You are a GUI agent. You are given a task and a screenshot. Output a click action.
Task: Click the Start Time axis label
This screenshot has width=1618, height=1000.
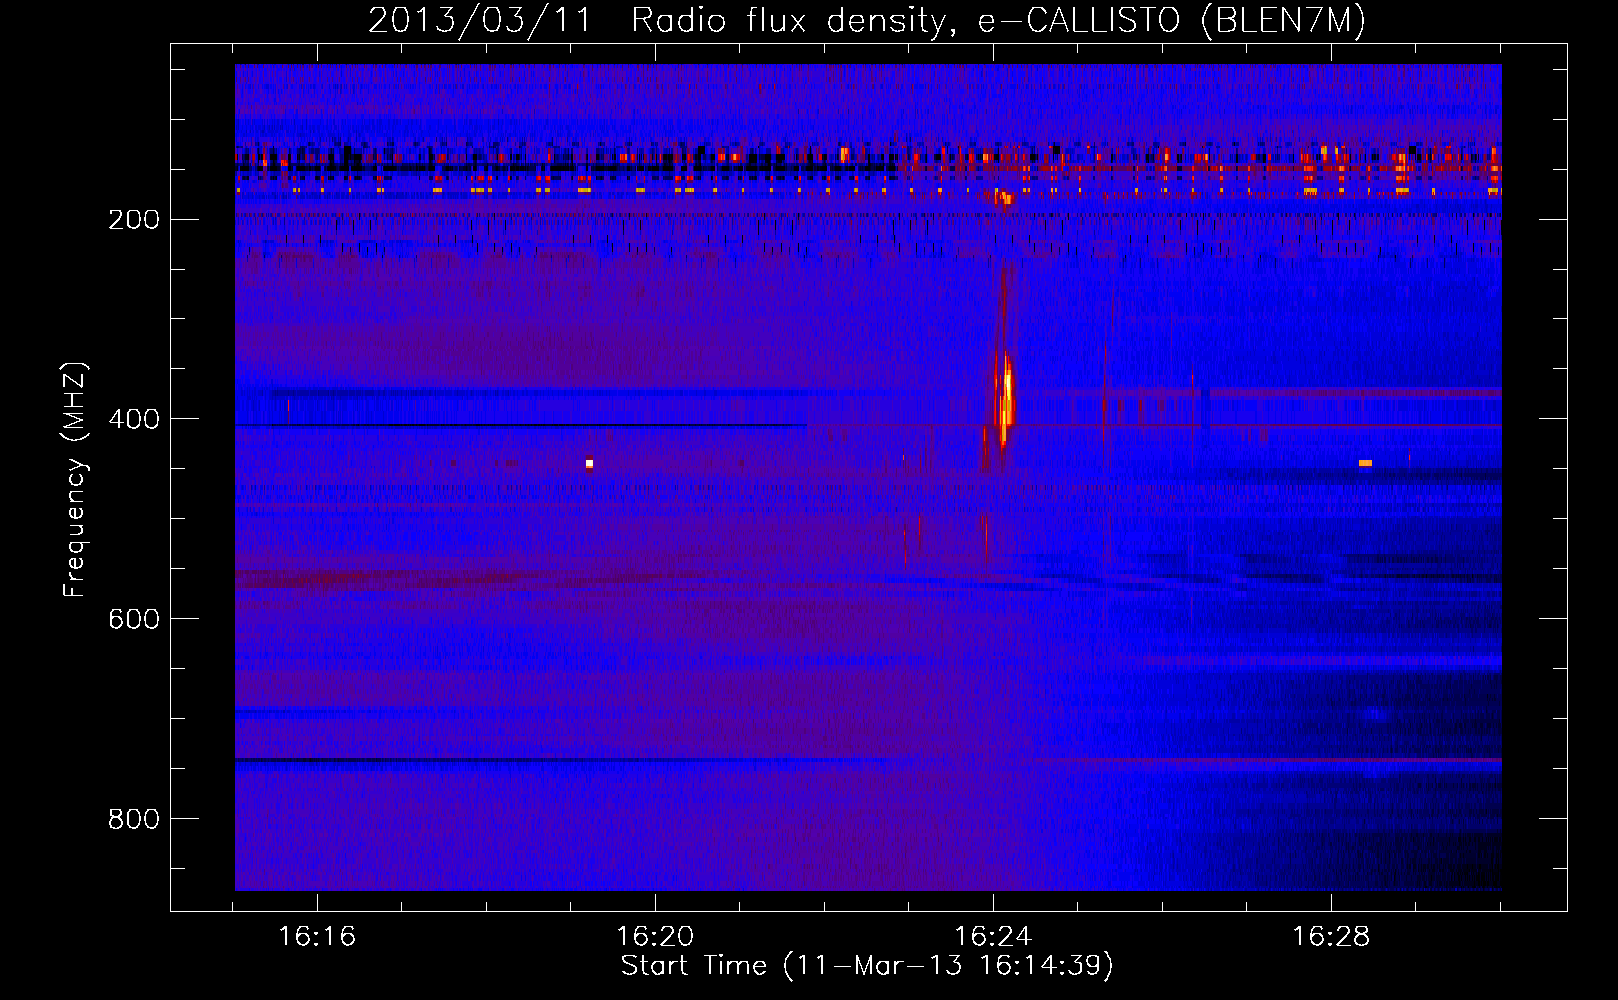pyautogui.click(x=867, y=966)
